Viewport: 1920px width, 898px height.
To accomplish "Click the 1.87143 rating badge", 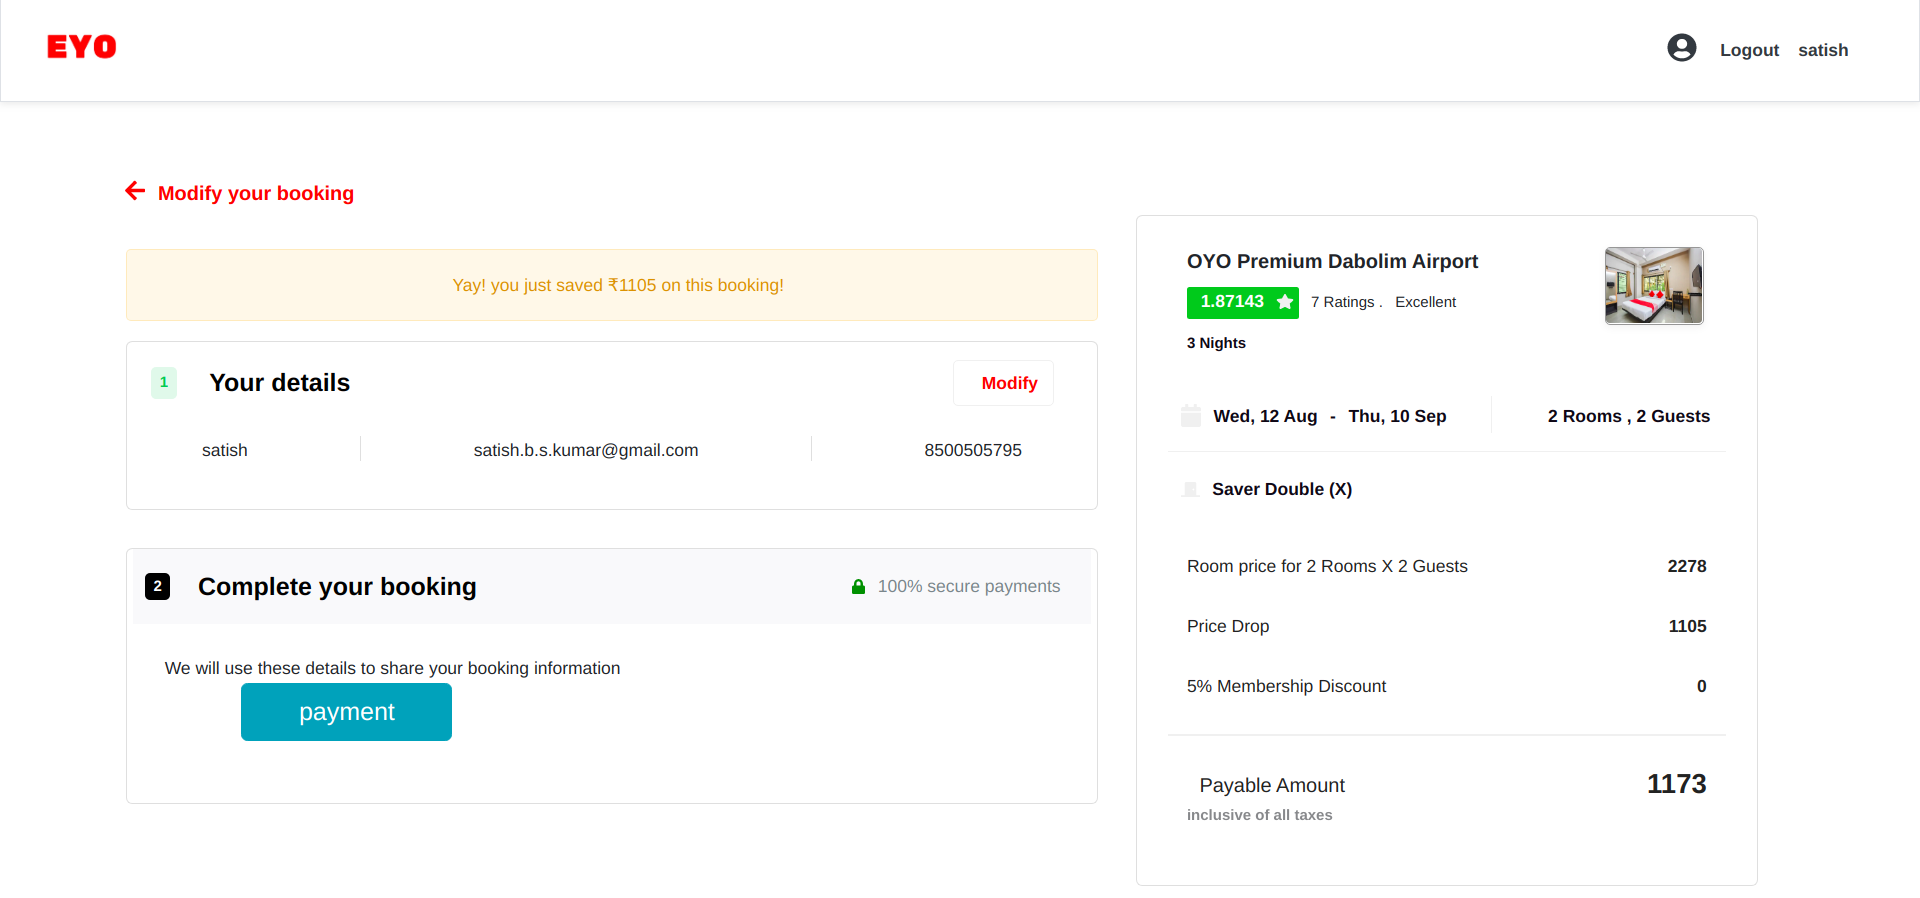I will coord(1243,302).
